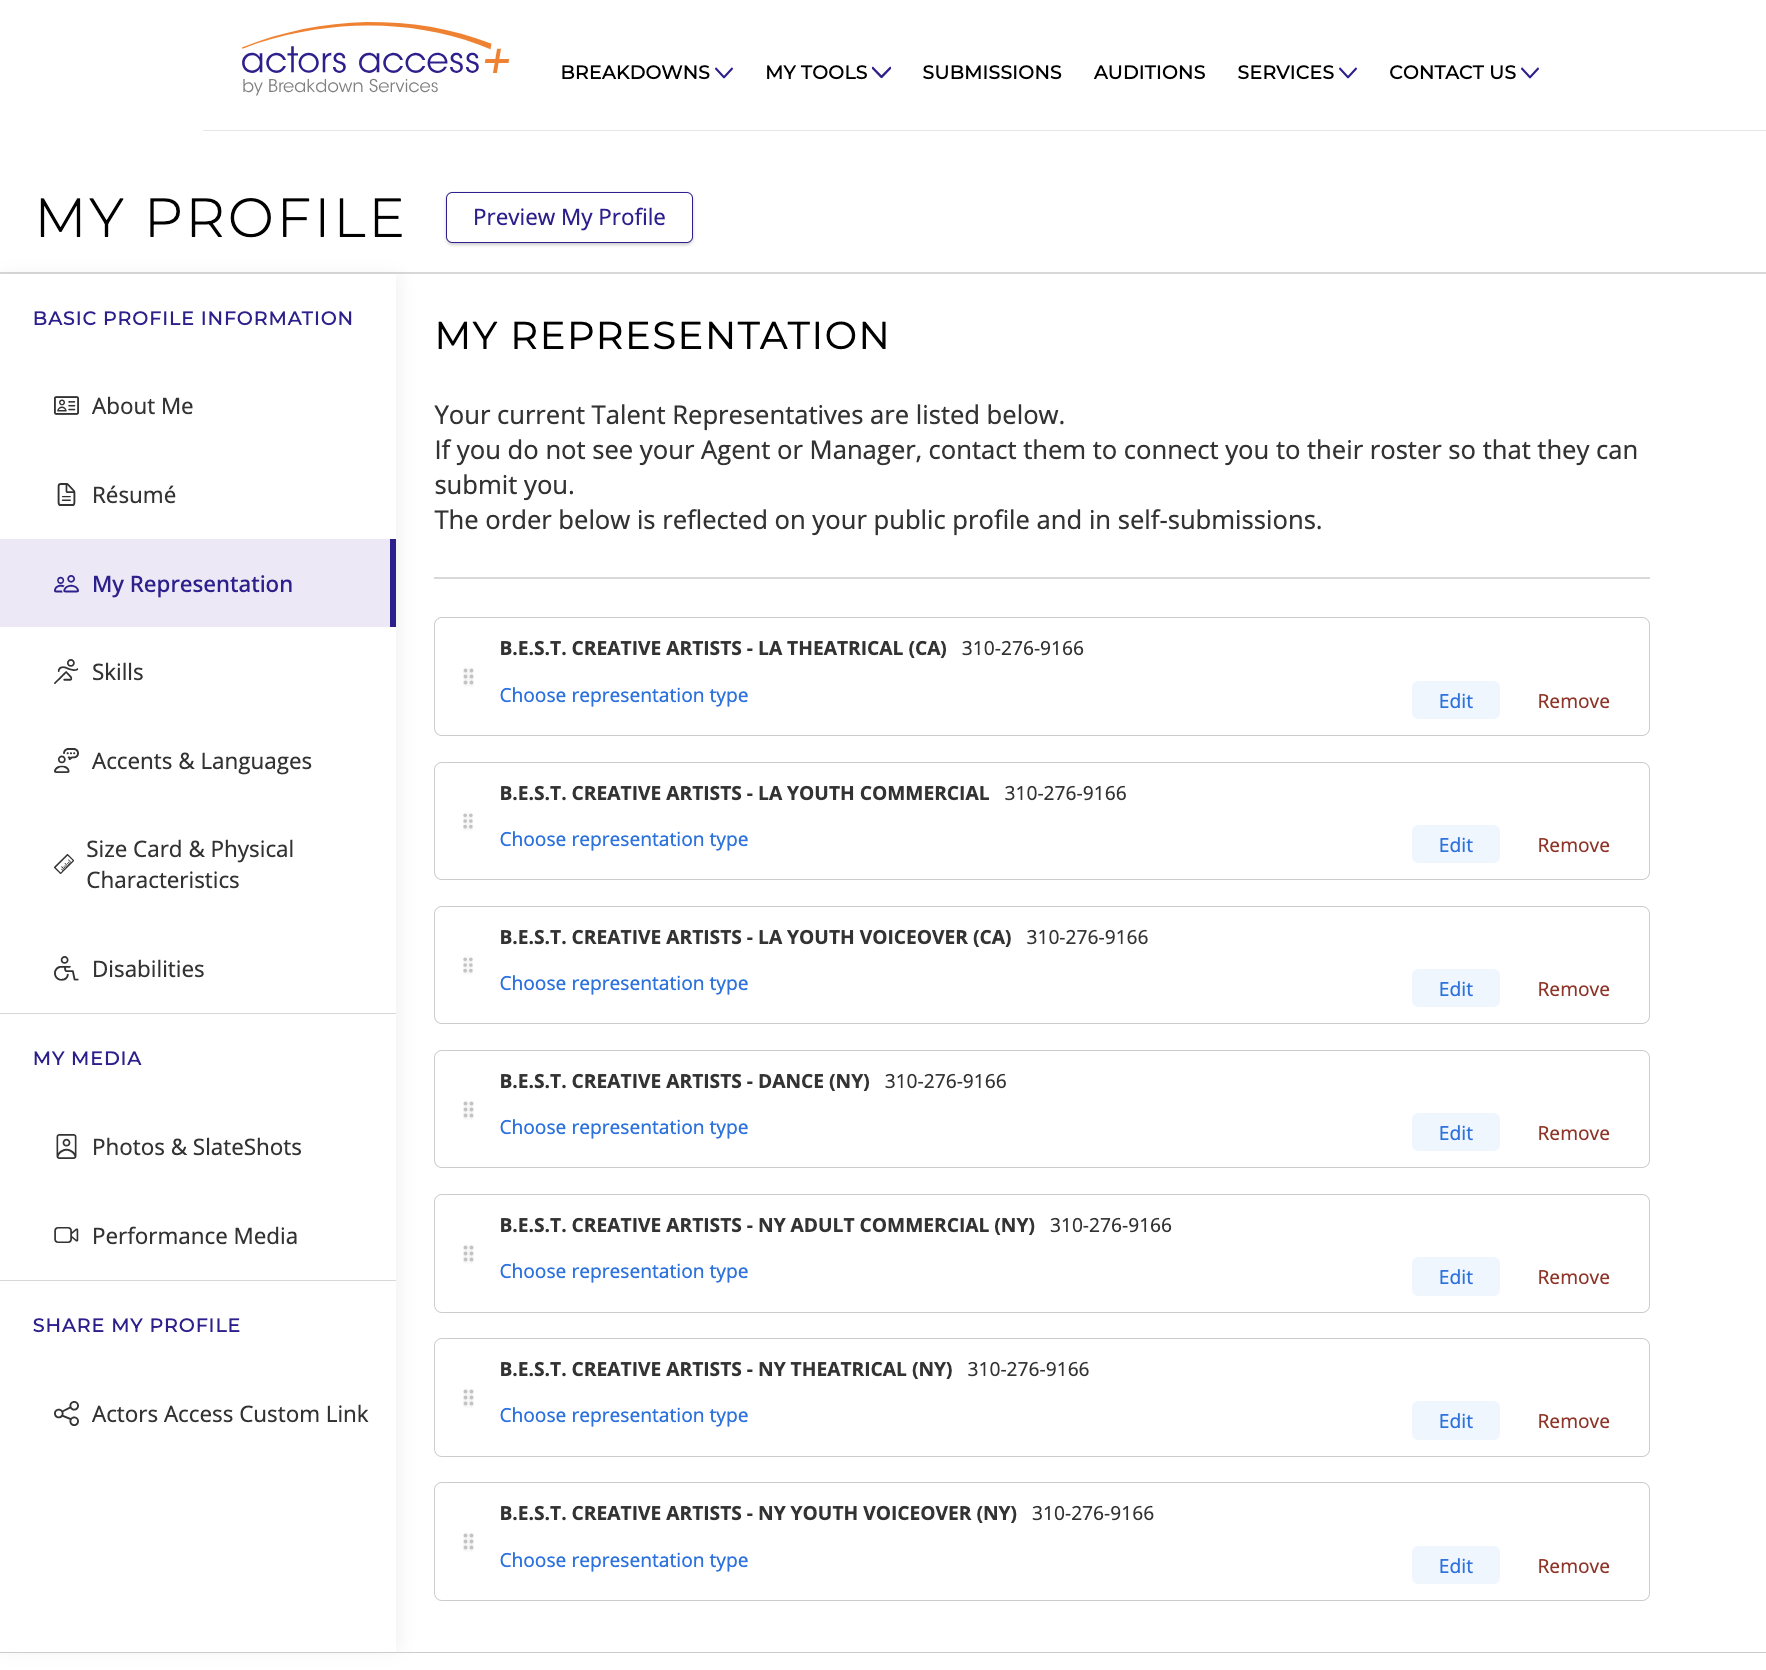
Task: Remove NY Youth Voiceover (NY) entry
Action: tap(1573, 1566)
